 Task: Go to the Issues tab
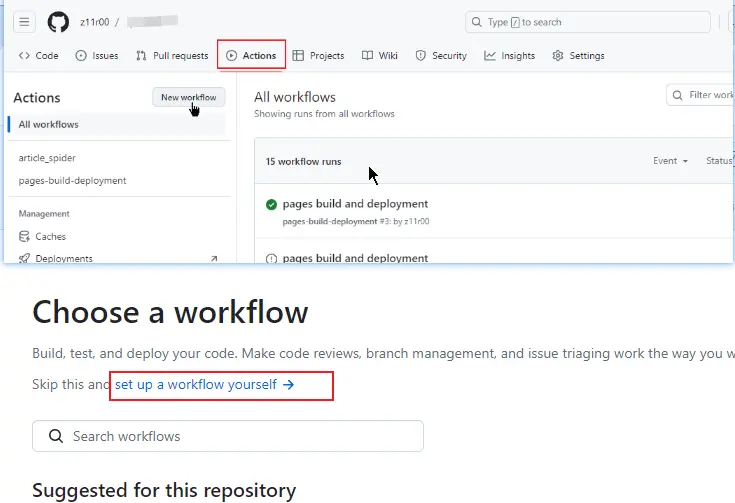click(x=97, y=56)
